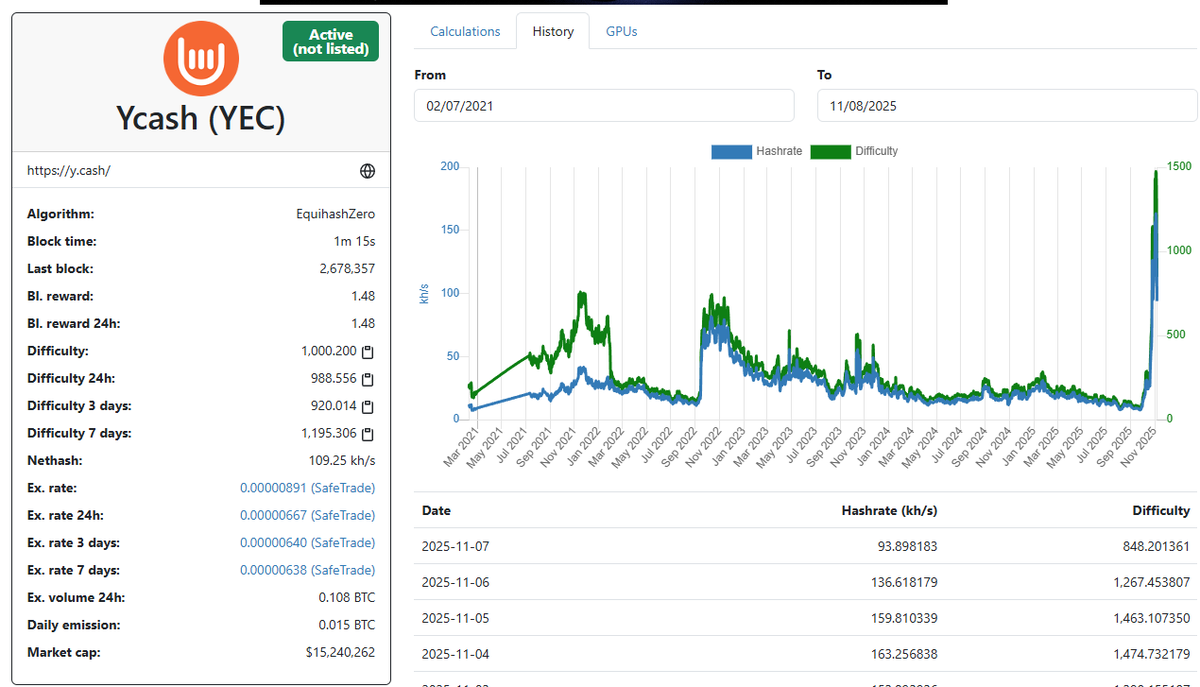Open the Calculations tab

coord(465,31)
